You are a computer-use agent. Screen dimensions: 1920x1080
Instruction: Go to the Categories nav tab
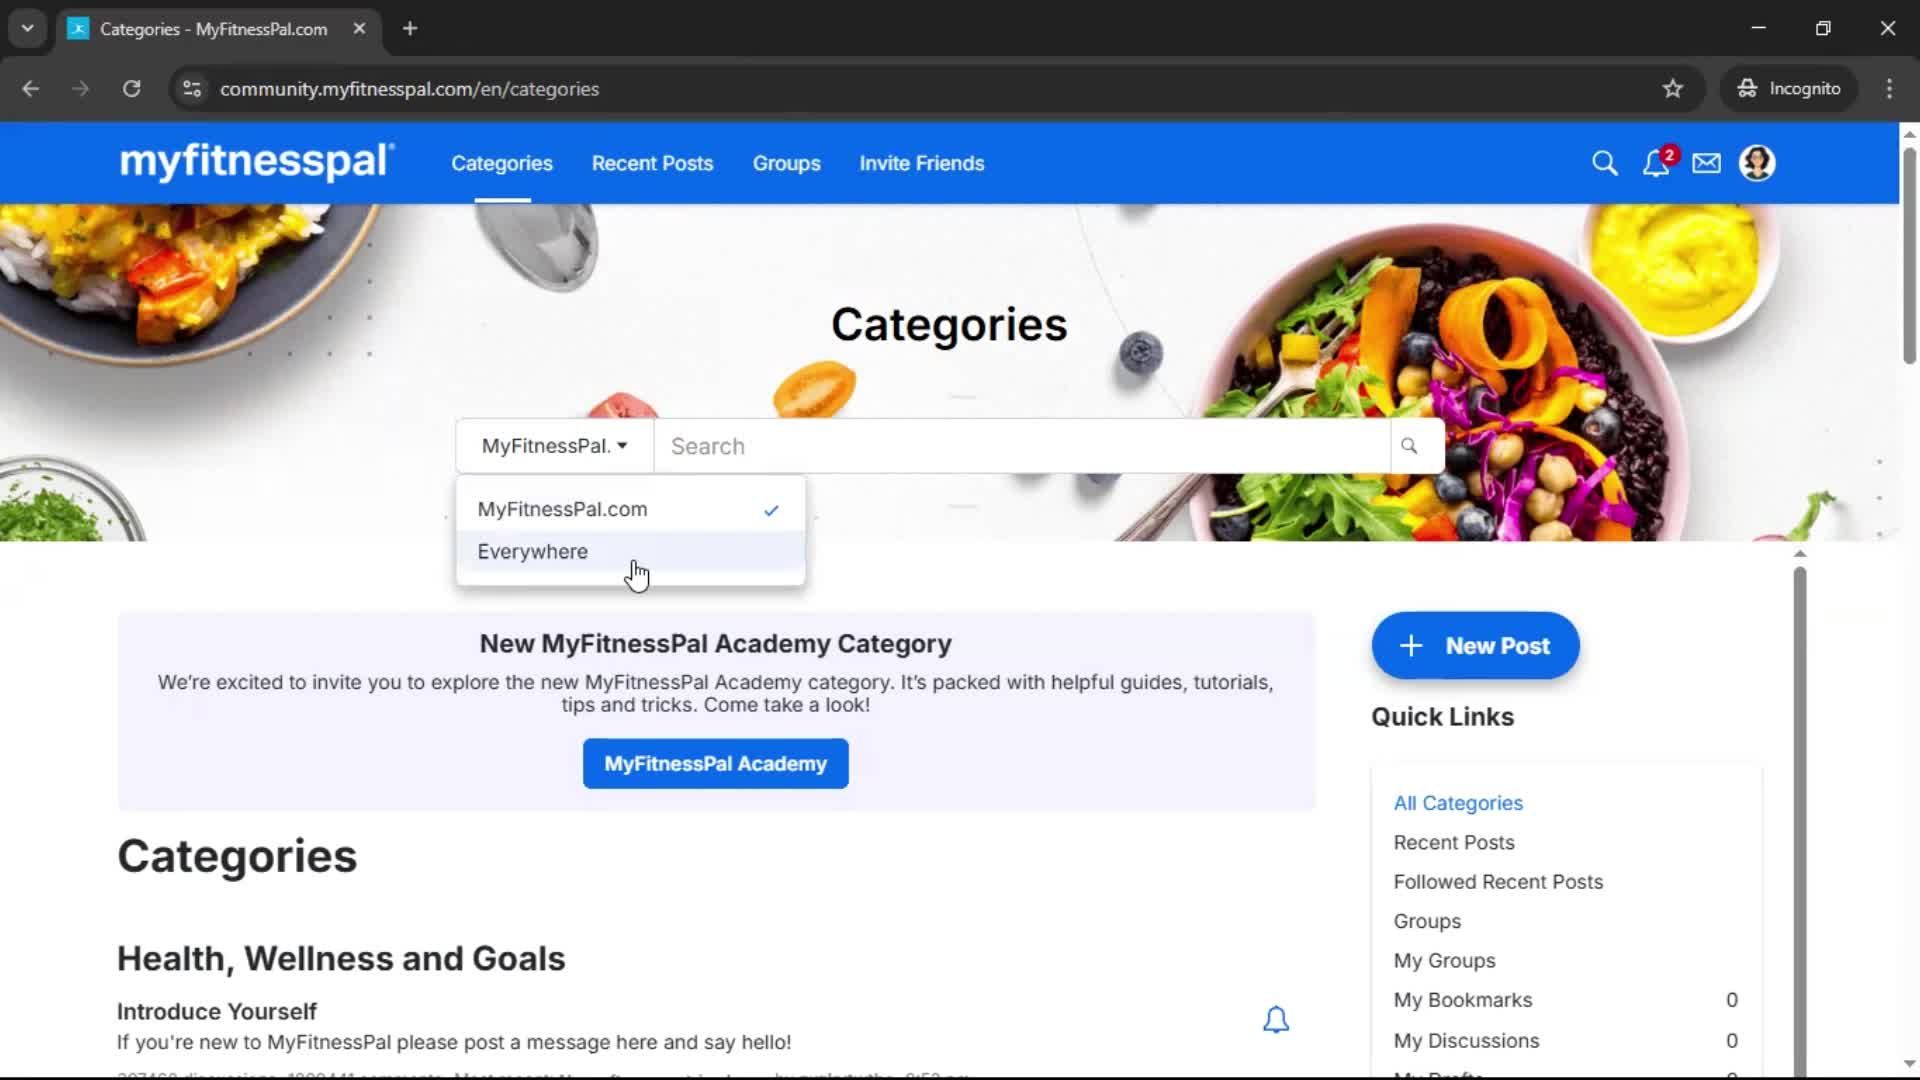pos(501,163)
